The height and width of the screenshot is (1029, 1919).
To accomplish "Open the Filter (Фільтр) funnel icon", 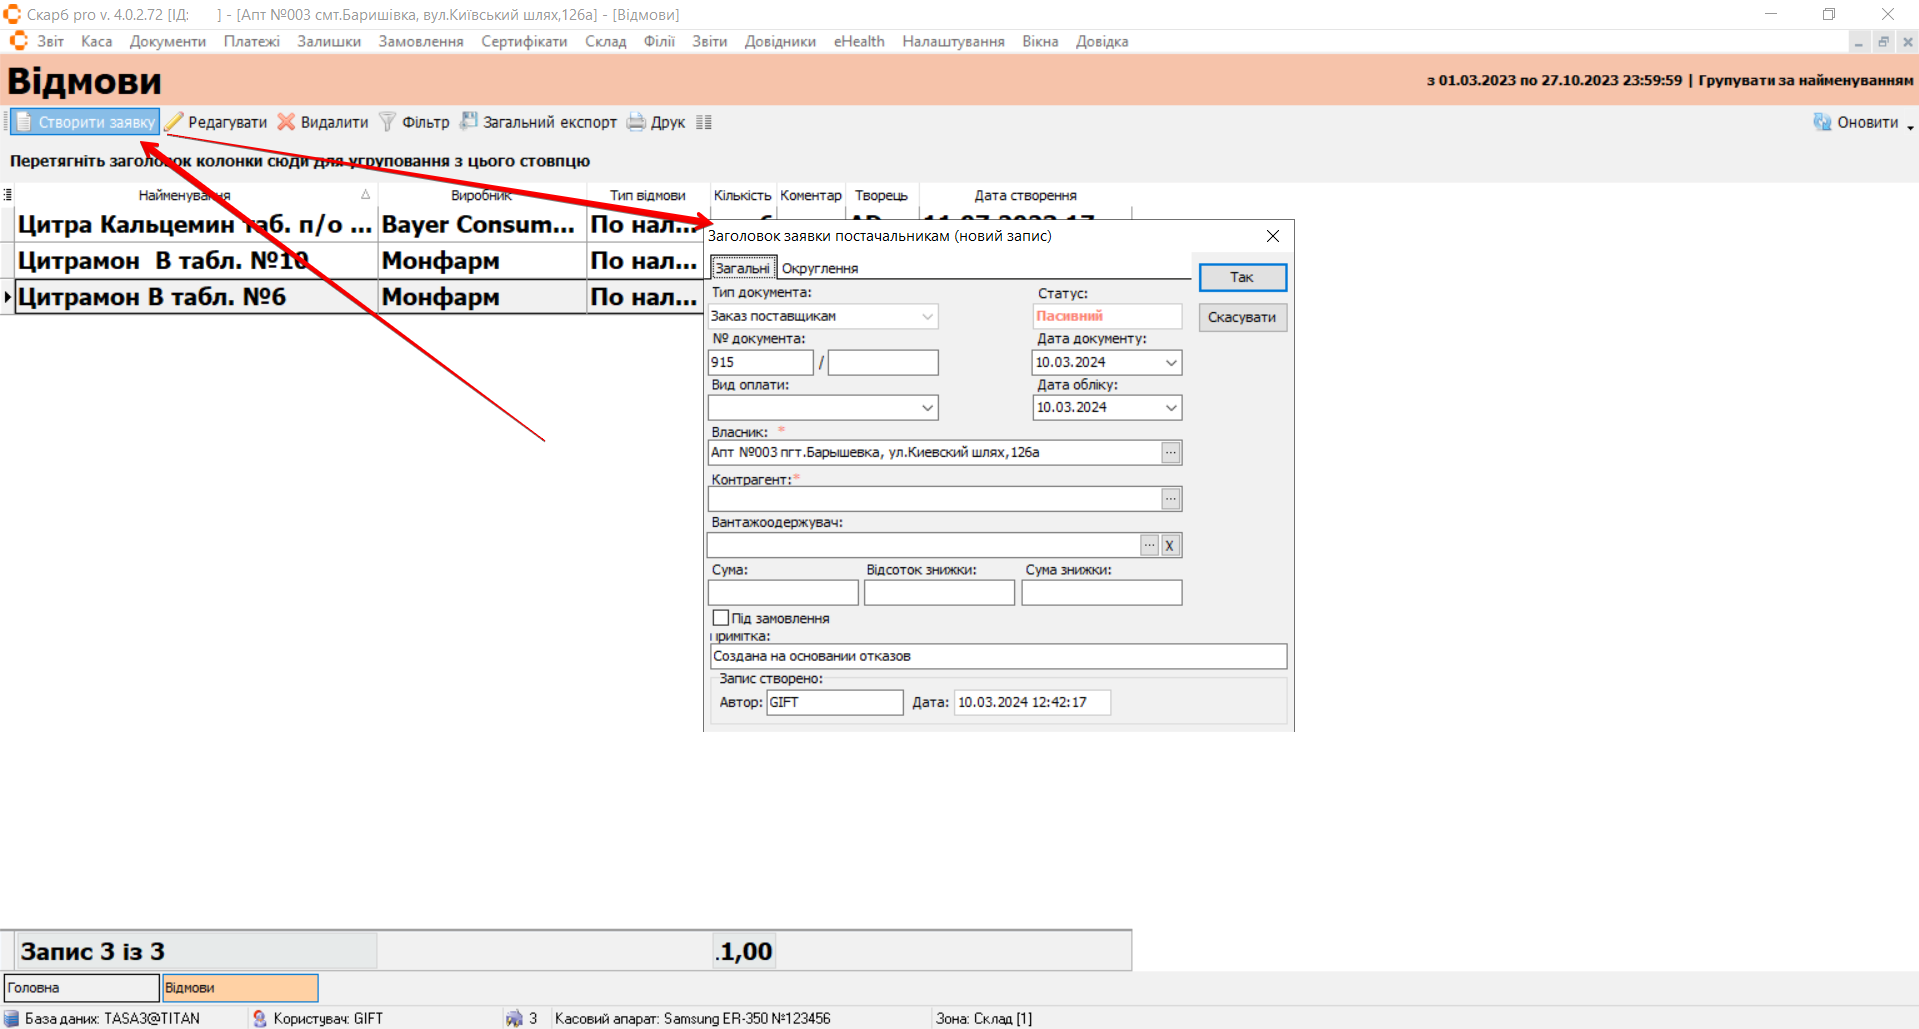I will 387,122.
